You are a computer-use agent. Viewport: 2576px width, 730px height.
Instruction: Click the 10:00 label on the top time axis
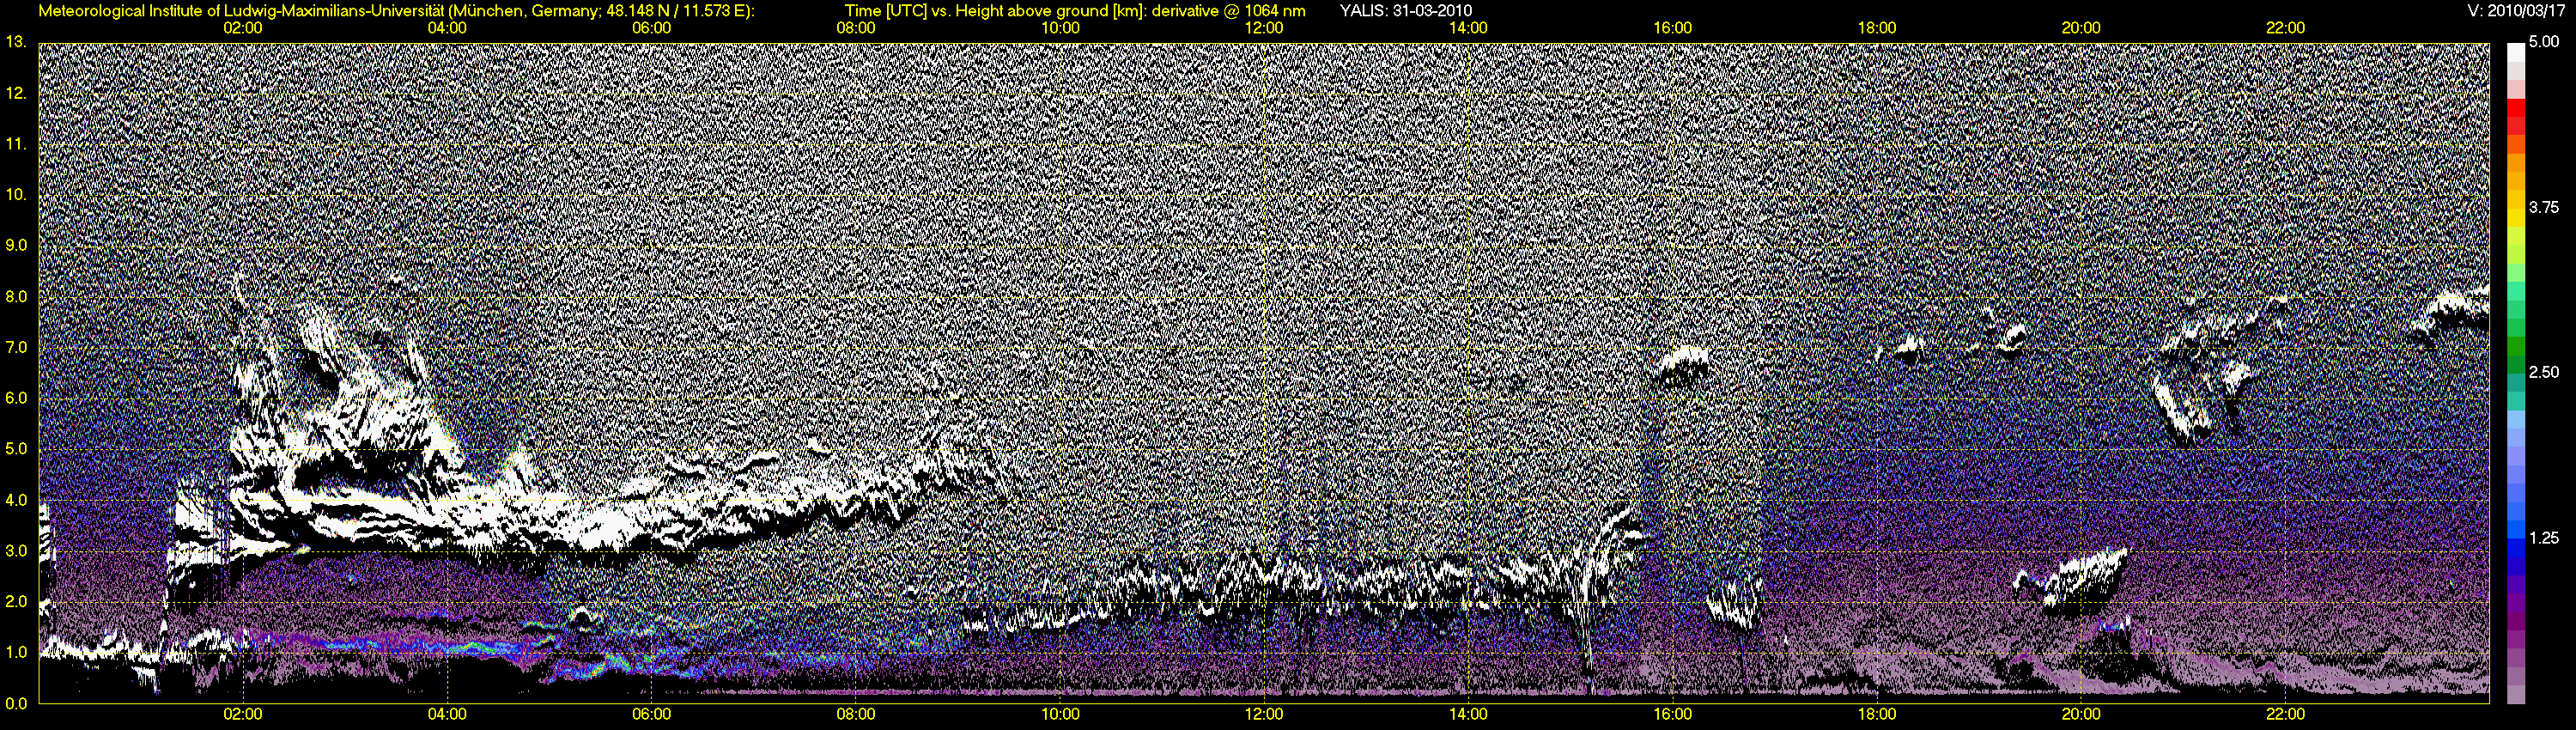[1060, 28]
